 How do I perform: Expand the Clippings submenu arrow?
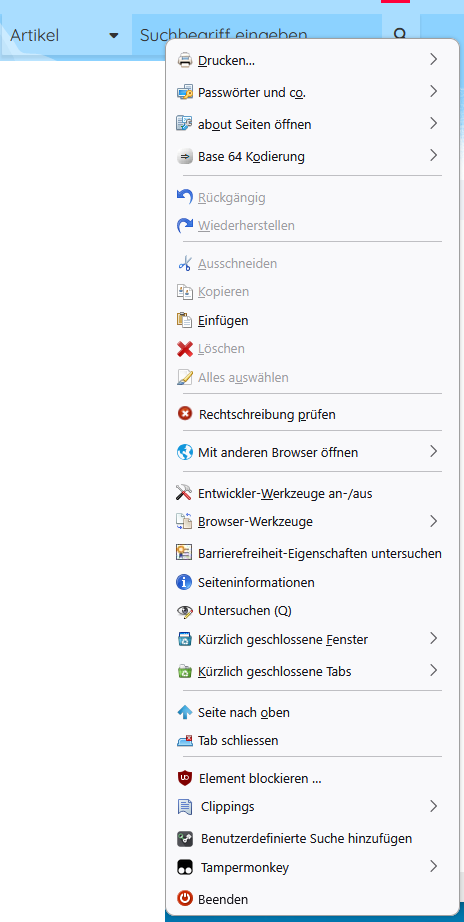433,806
